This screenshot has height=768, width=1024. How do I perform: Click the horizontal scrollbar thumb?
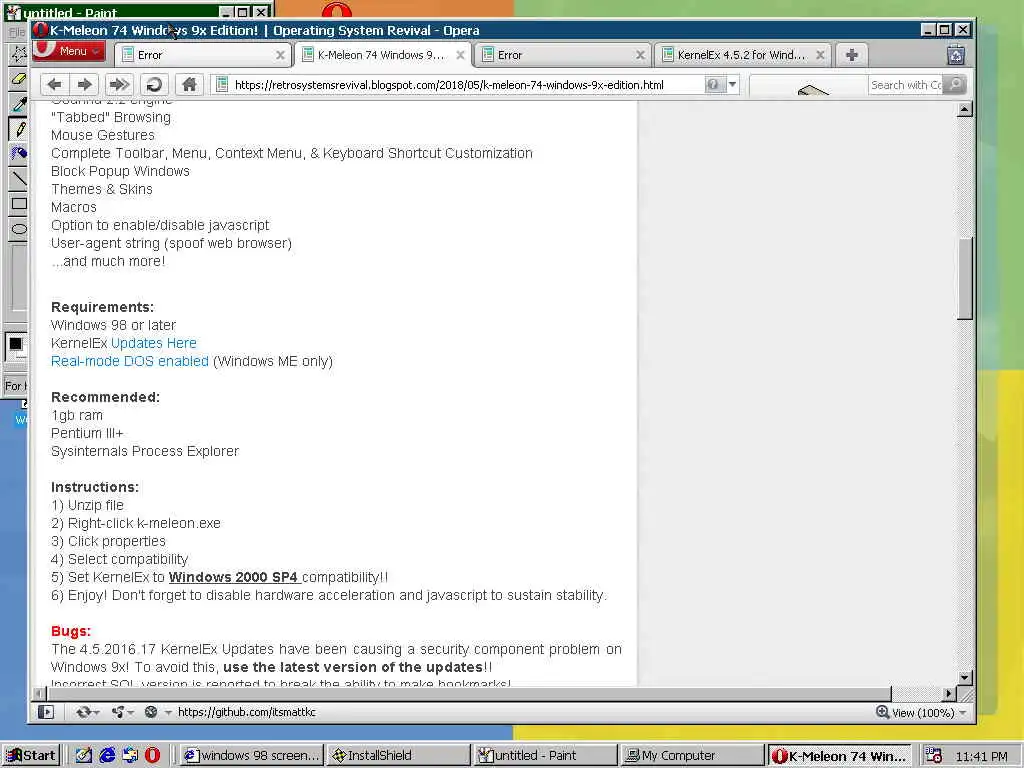pyautogui.click(x=468, y=694)
